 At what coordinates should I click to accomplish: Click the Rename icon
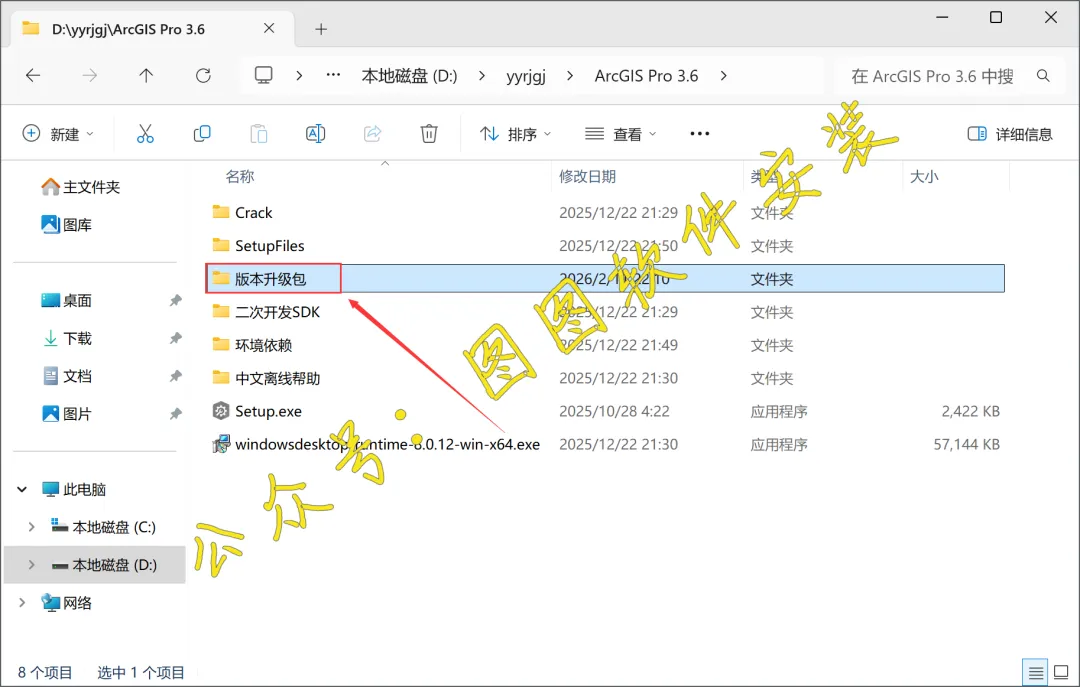click(315, 134)
